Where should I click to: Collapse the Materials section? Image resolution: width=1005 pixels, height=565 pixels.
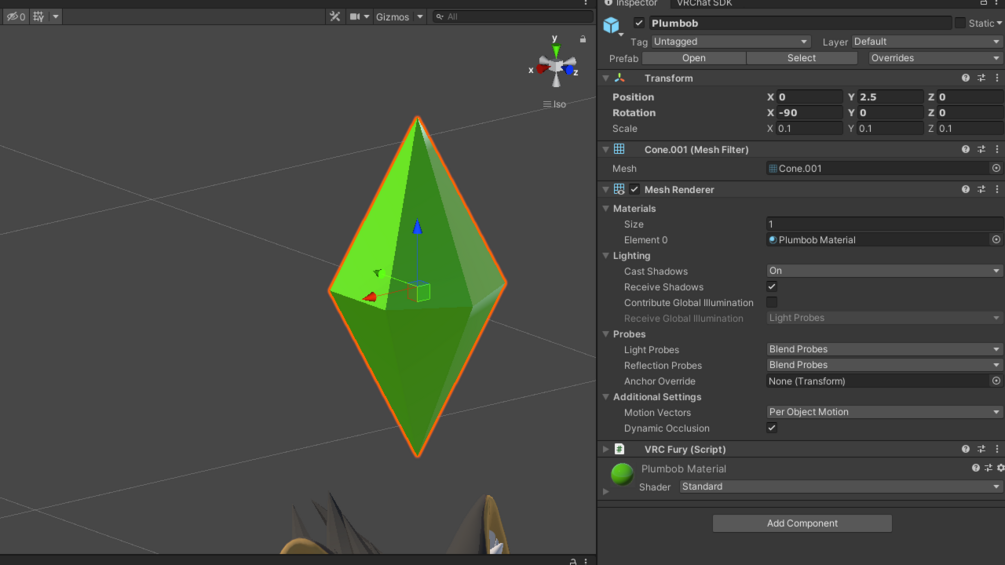(606, 209)
